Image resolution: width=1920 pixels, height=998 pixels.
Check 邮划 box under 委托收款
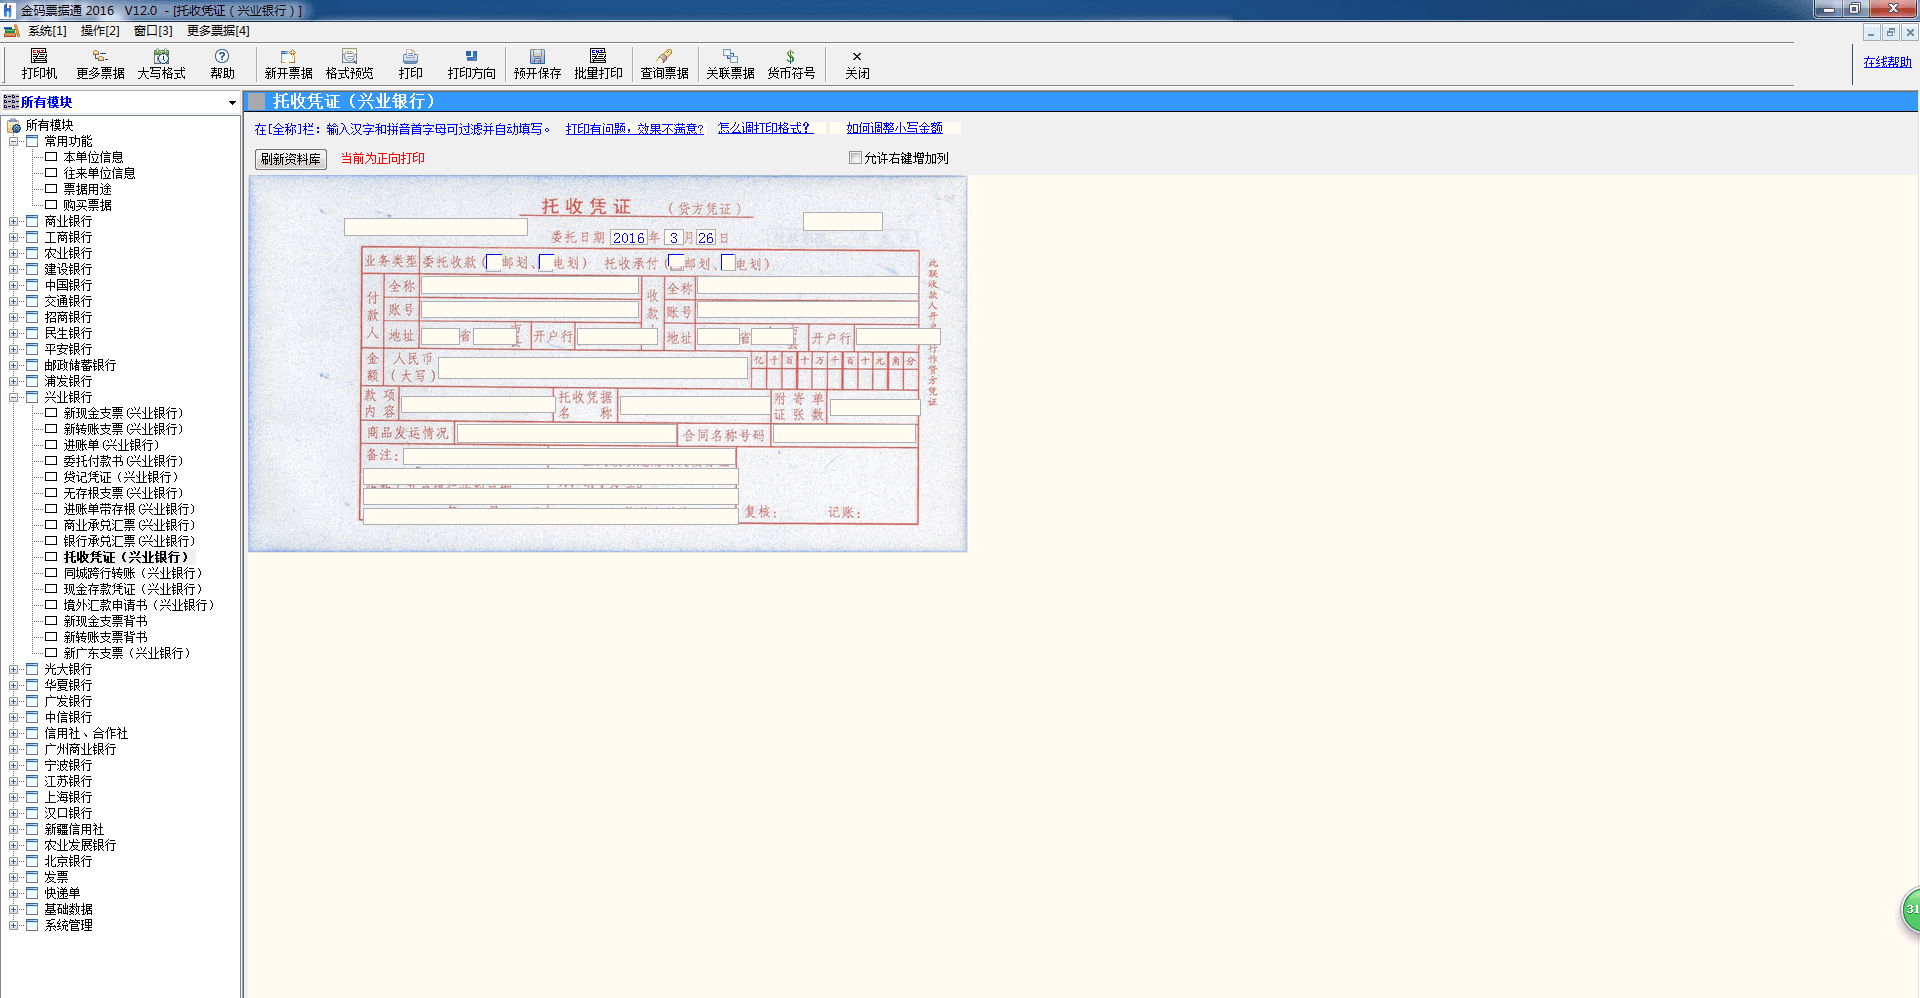click(x=493, y=262)
